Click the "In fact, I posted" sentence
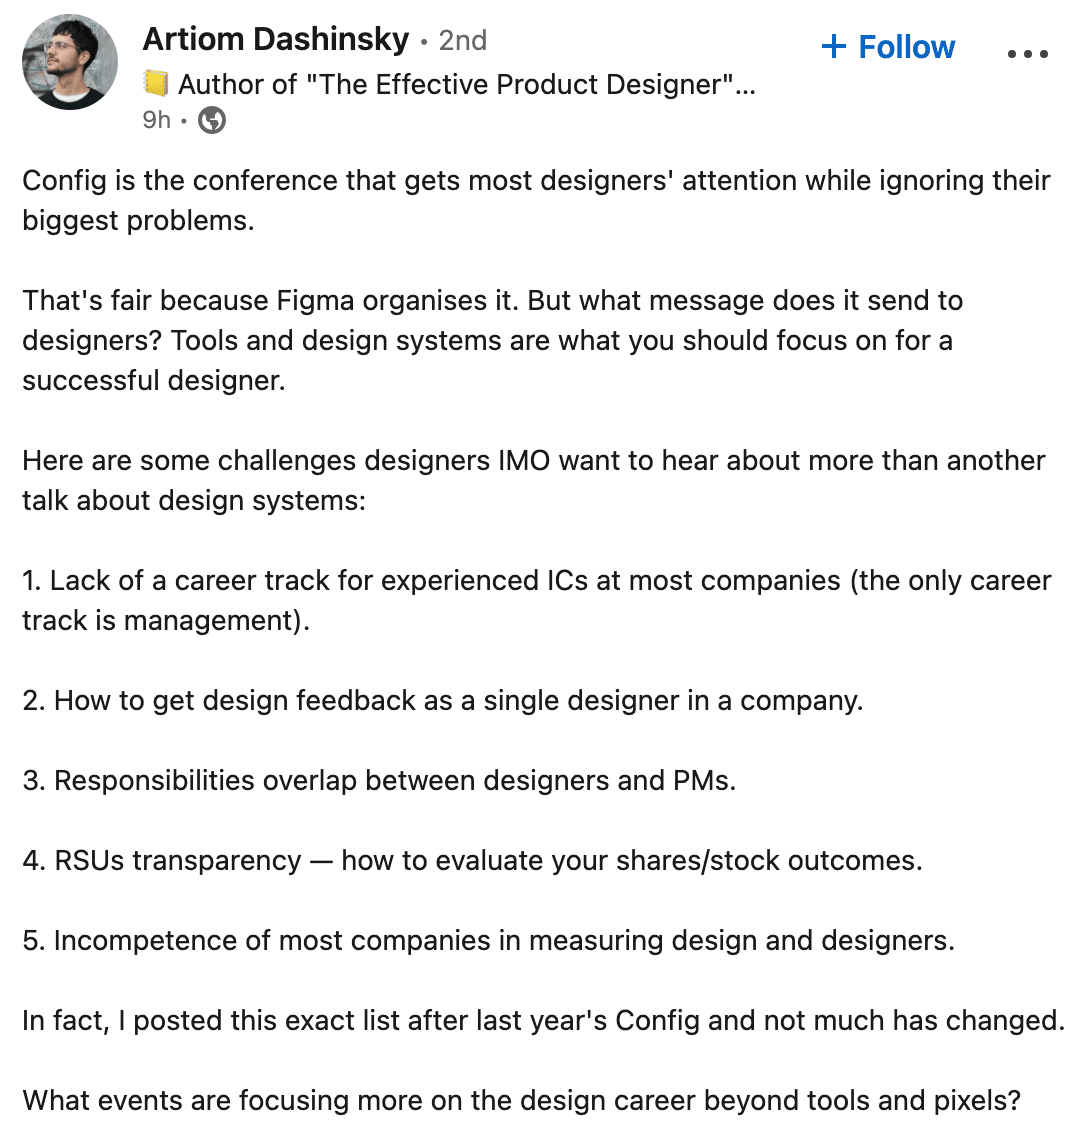This screenshot has width=1088, height=1134. [544, 1020]
